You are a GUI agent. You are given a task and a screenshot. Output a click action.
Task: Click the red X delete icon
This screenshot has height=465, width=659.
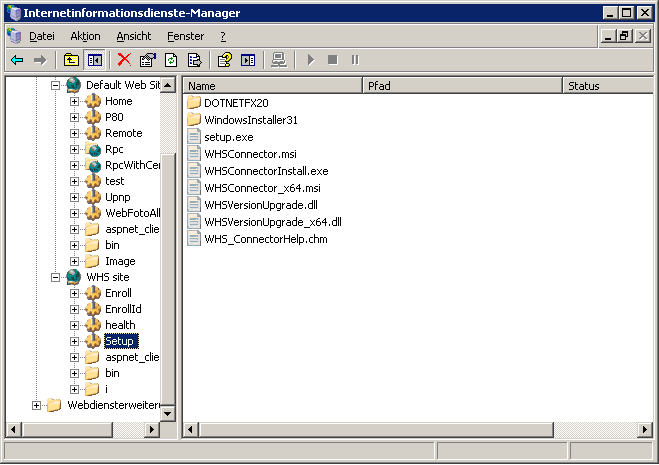click(124, 60)
